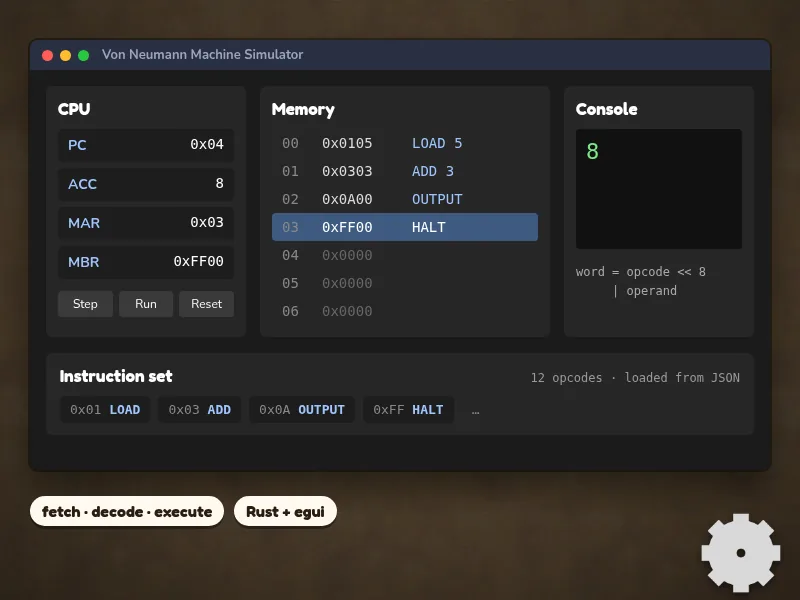Select memory row 06 with 0x0000
800x600 pixels.
click(x=405, y=311)
